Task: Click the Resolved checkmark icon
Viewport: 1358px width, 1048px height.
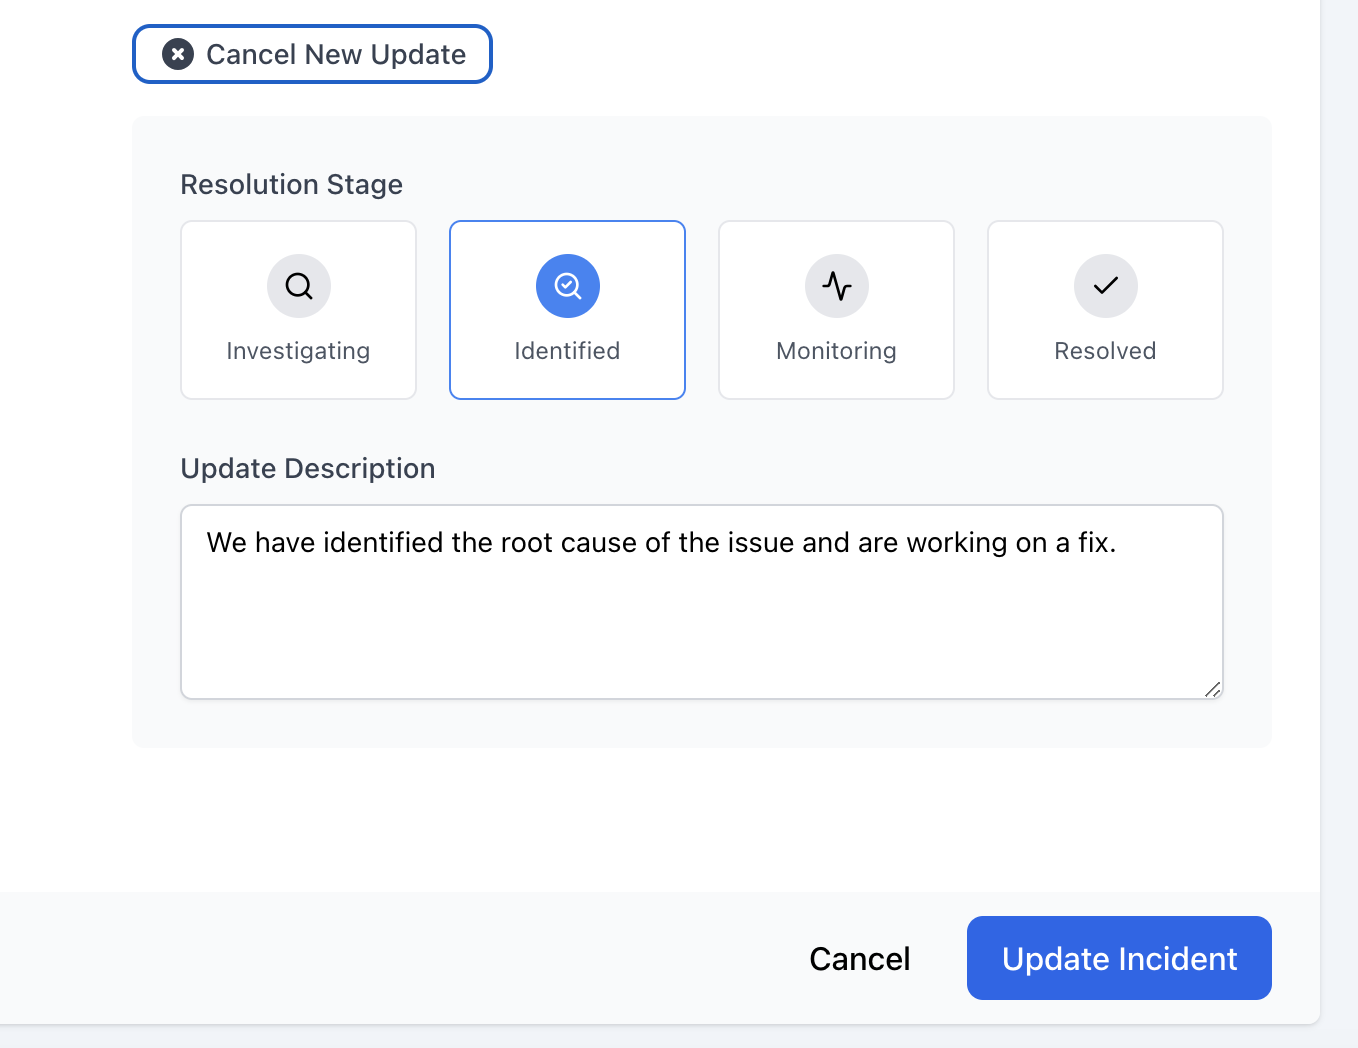Action: click(1105, 286)
